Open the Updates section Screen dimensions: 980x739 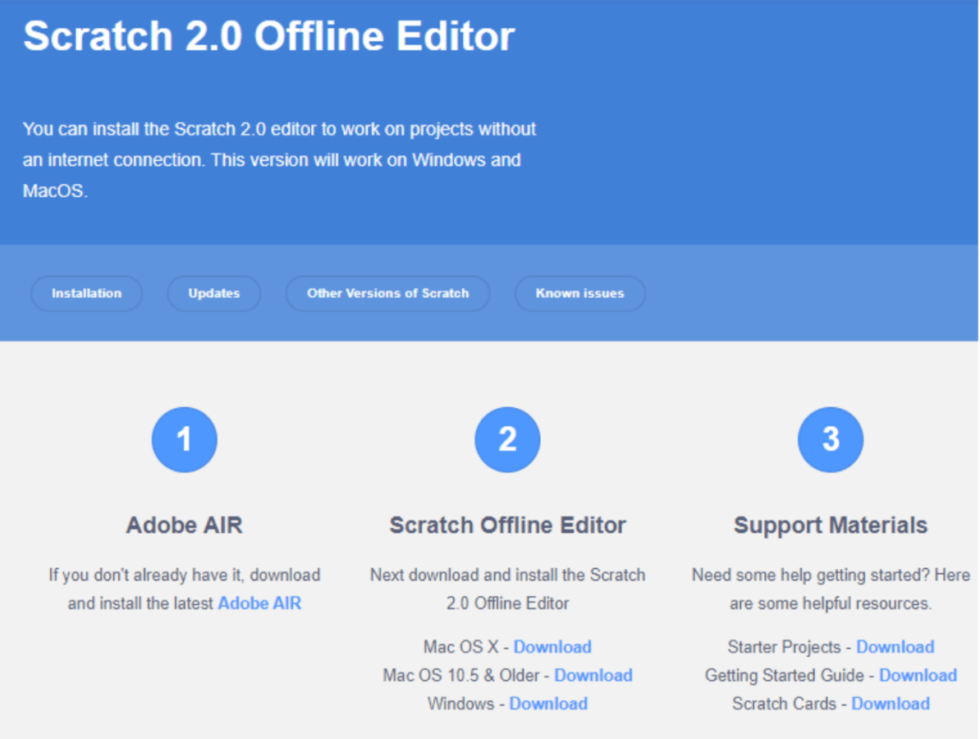coord(213,293)
